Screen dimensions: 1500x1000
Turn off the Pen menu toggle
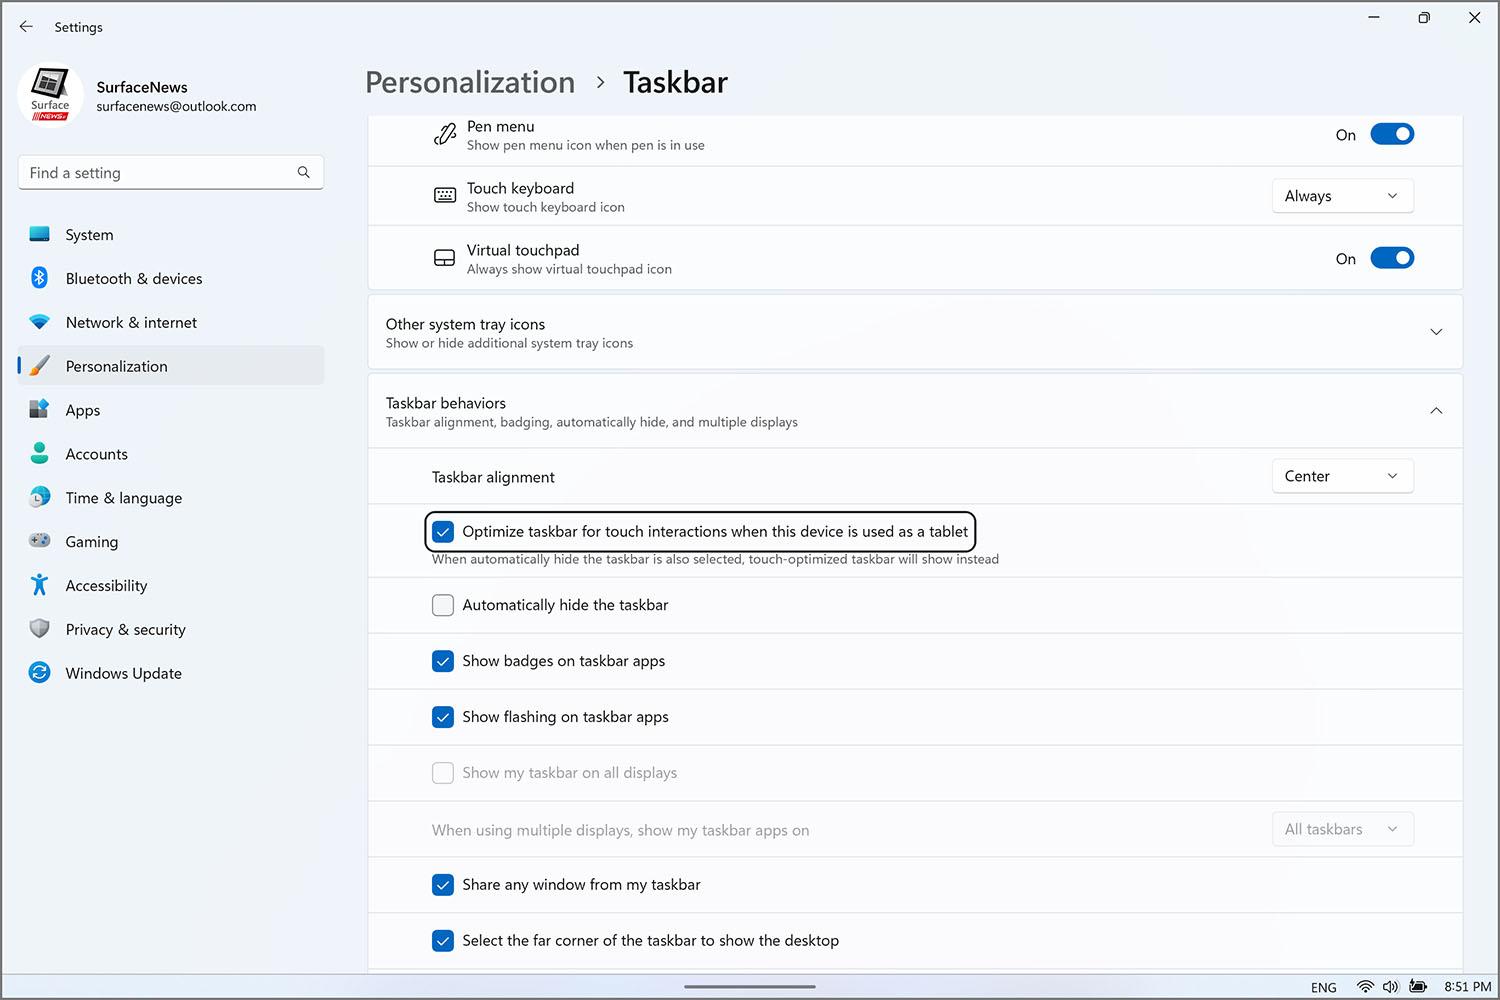1391,134
